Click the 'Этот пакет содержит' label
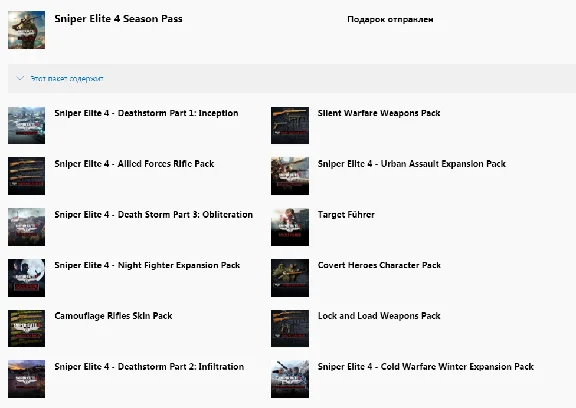576x408 pixels. tap(67, 79)
